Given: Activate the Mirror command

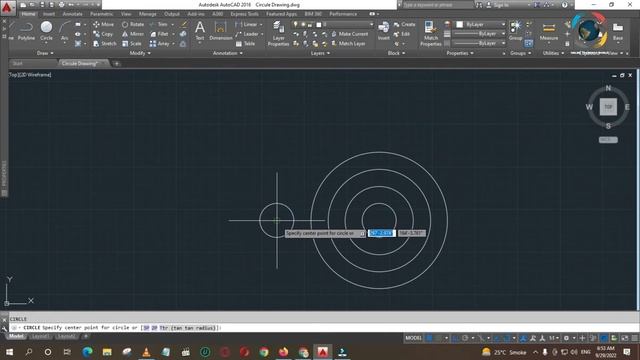Looking at the screenshot, I should pos(133,34).
